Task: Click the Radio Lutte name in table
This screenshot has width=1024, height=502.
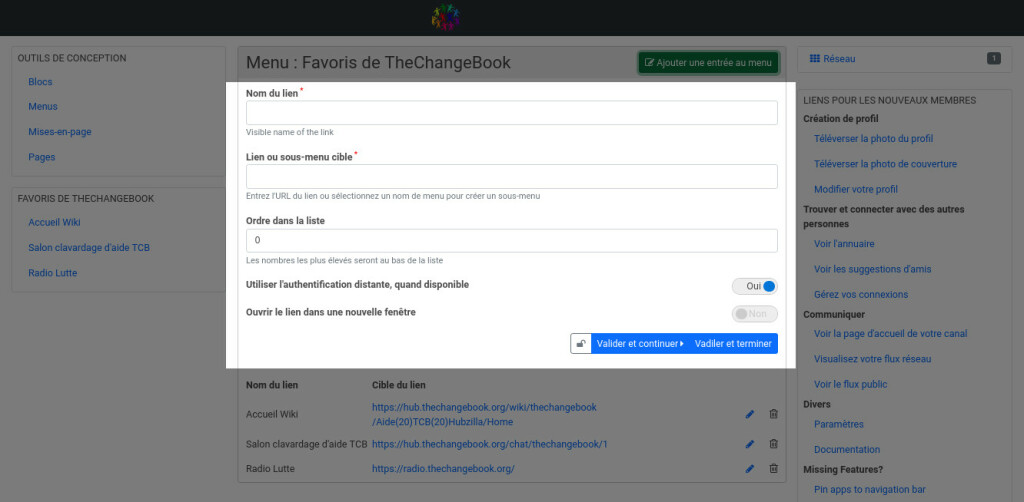Action: click(270, 469)
